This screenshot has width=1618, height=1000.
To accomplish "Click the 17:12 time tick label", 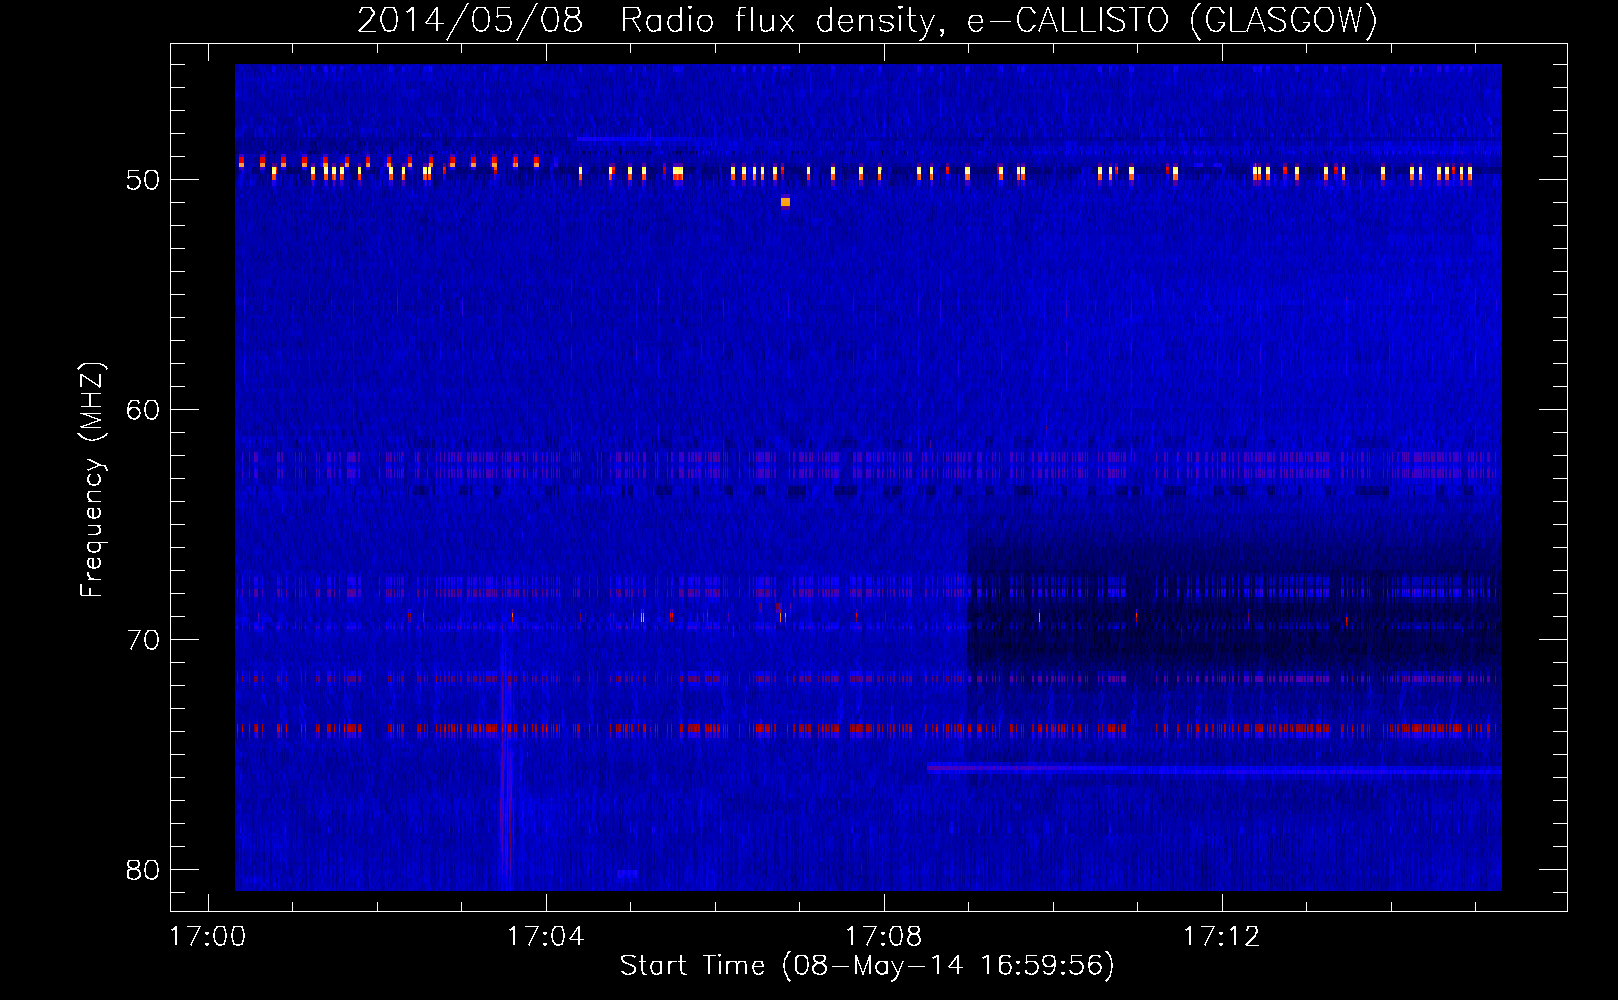I will click(1221, 937).
